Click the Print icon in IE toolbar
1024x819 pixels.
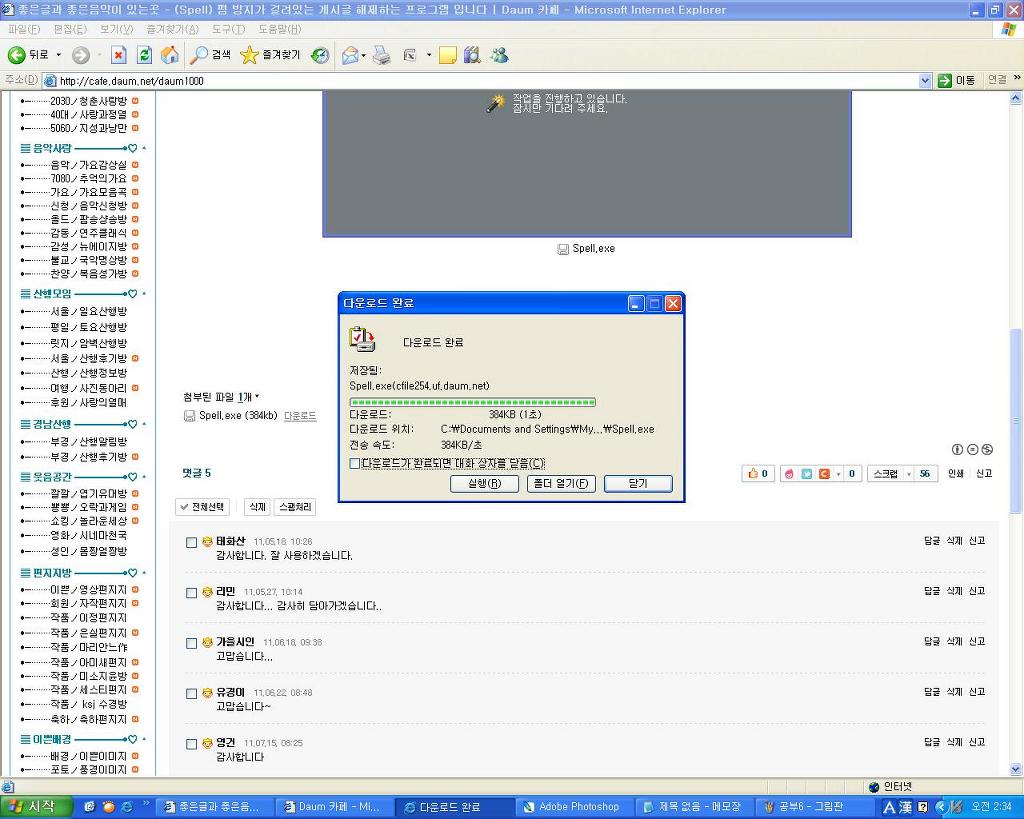[x=382, y=56]
